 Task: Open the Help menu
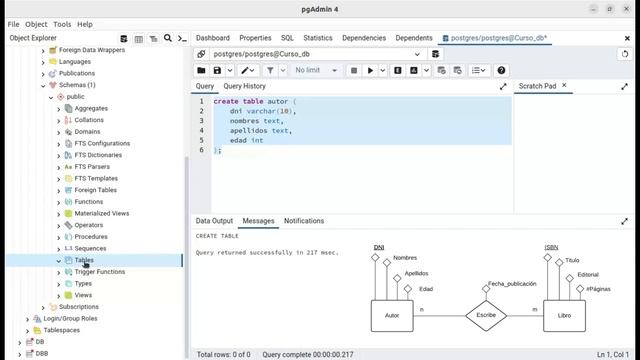85,24
